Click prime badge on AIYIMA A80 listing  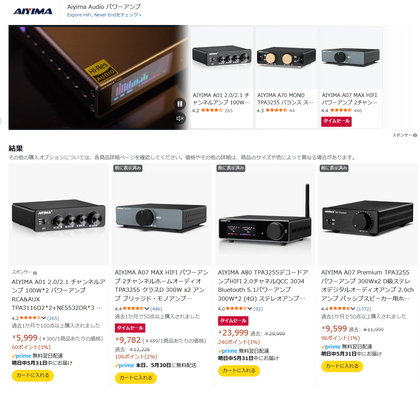tap(227, 351)
